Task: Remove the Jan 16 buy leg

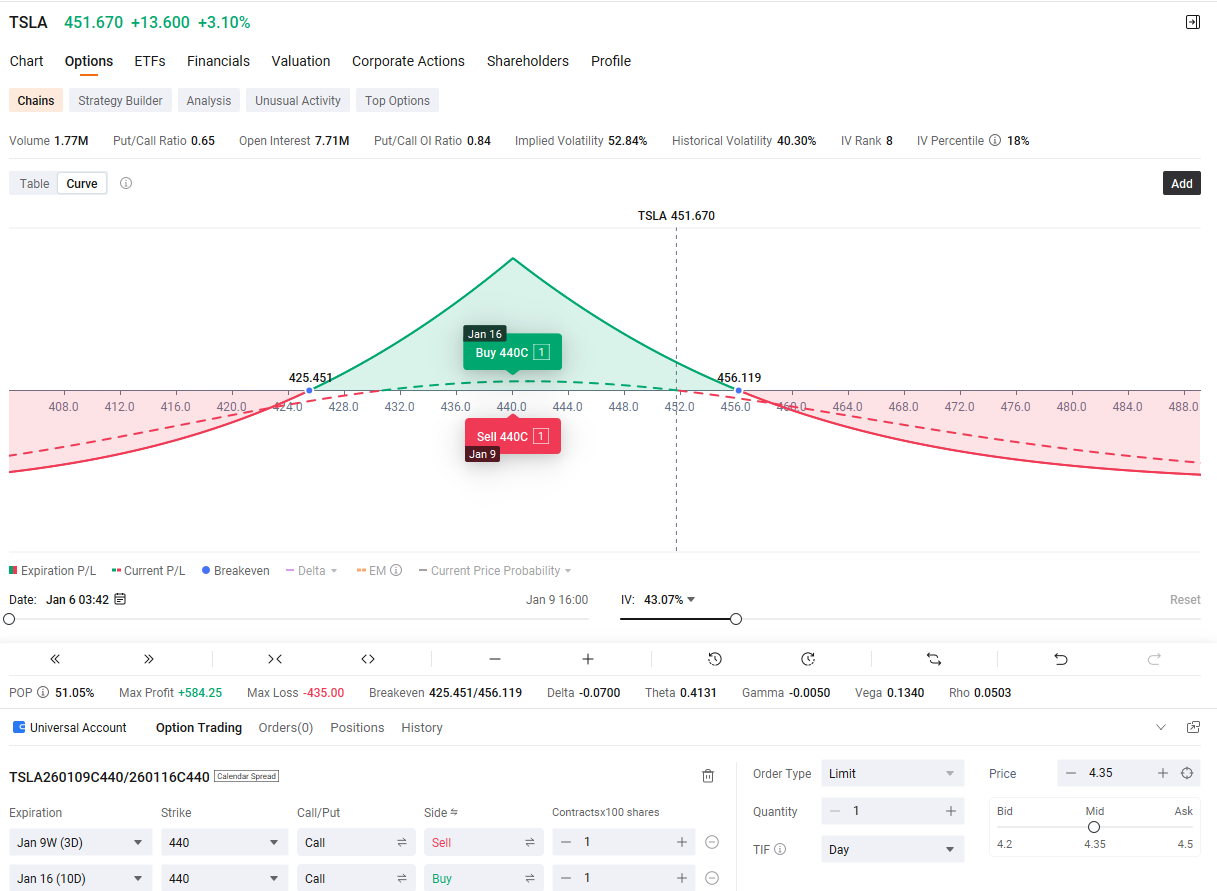Action: point(712,878)
